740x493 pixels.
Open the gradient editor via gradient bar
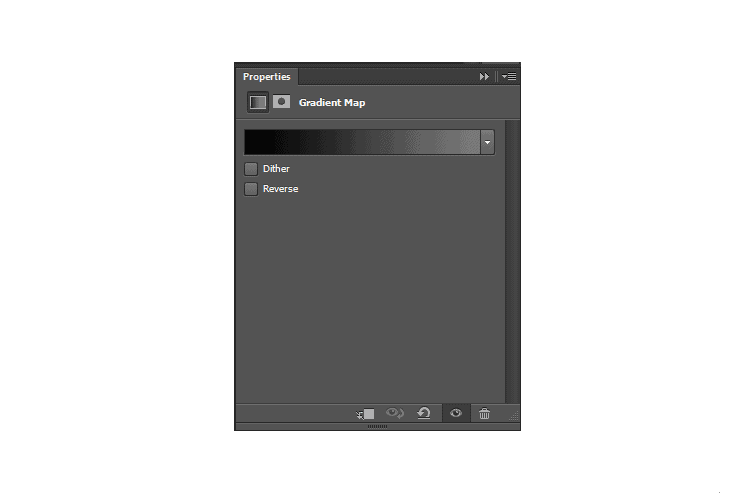[362, 142]
